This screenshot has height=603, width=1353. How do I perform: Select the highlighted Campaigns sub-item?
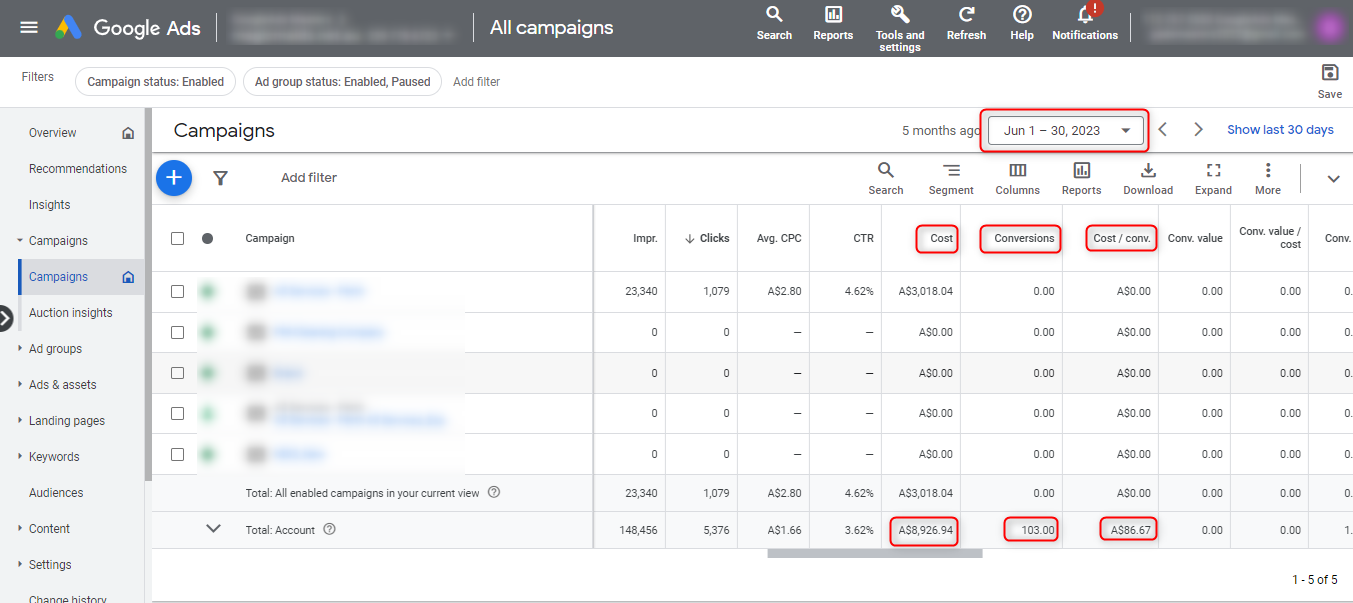point(81,277)
